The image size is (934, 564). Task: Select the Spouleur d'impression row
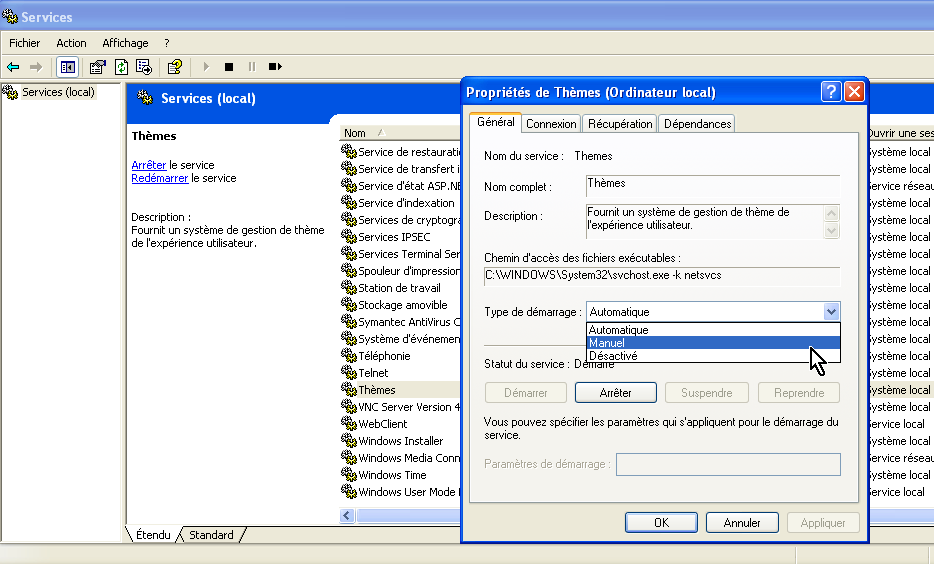tap(400, 270)
